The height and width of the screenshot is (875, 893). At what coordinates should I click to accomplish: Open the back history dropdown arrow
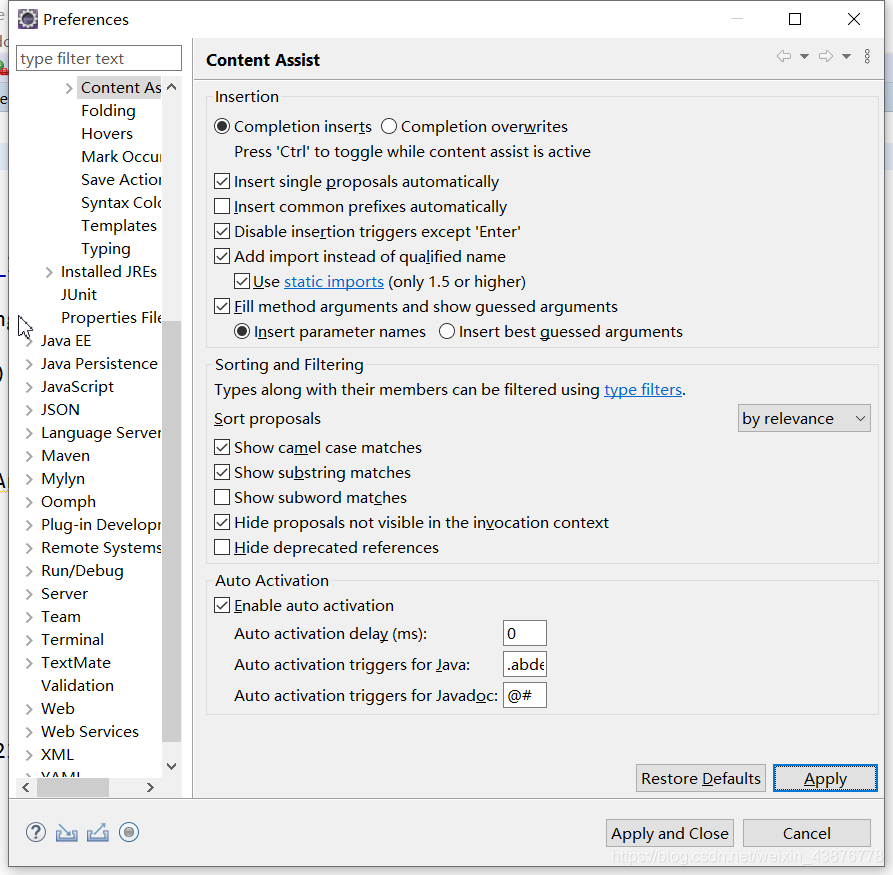804,56
